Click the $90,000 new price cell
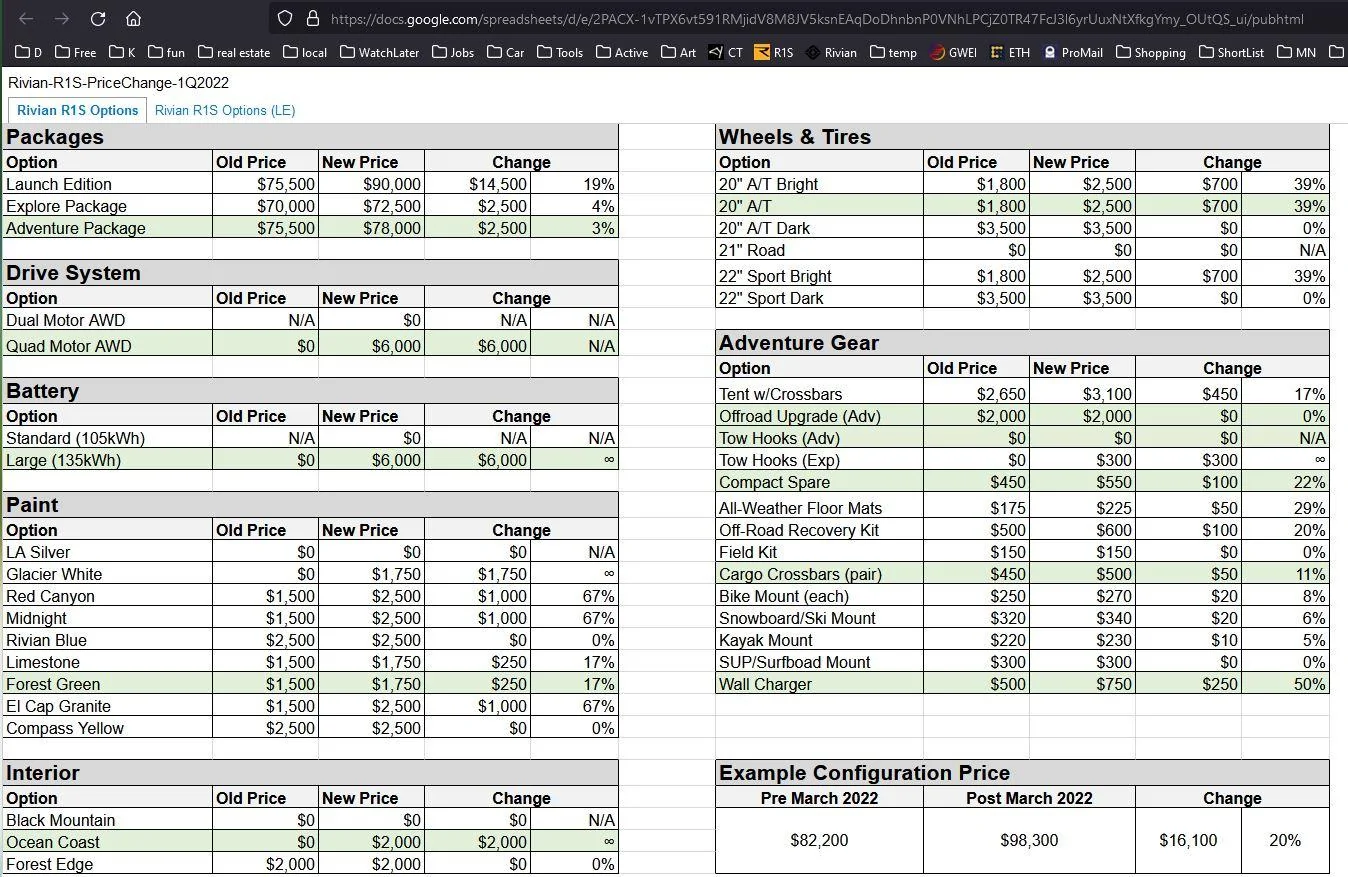Screen dimensions: 1348x877 (372, 184)
